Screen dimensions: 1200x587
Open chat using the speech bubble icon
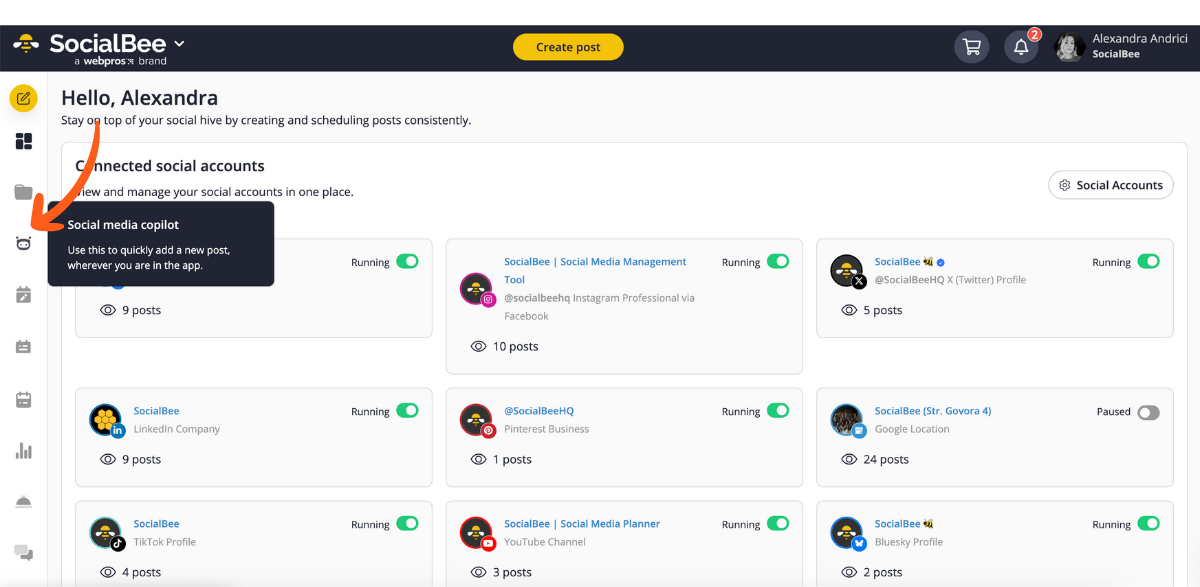(x=23, y=552)
